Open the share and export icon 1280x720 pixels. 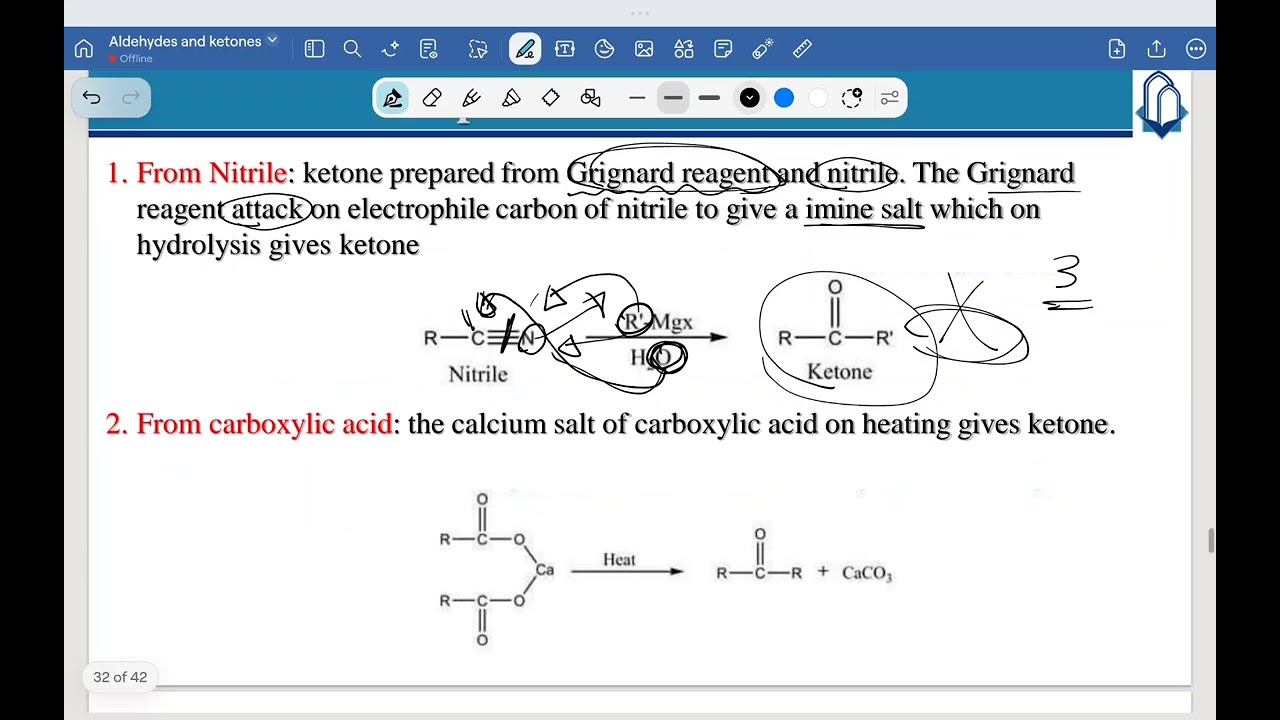1157,49
